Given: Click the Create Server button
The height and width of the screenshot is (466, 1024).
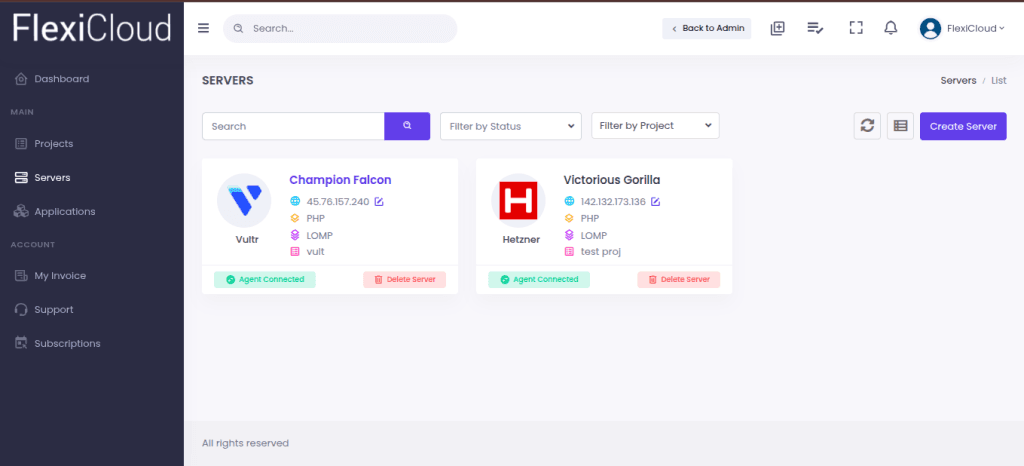Looking at the screenshot, I should pyautogui.click(x=962, y=126).
